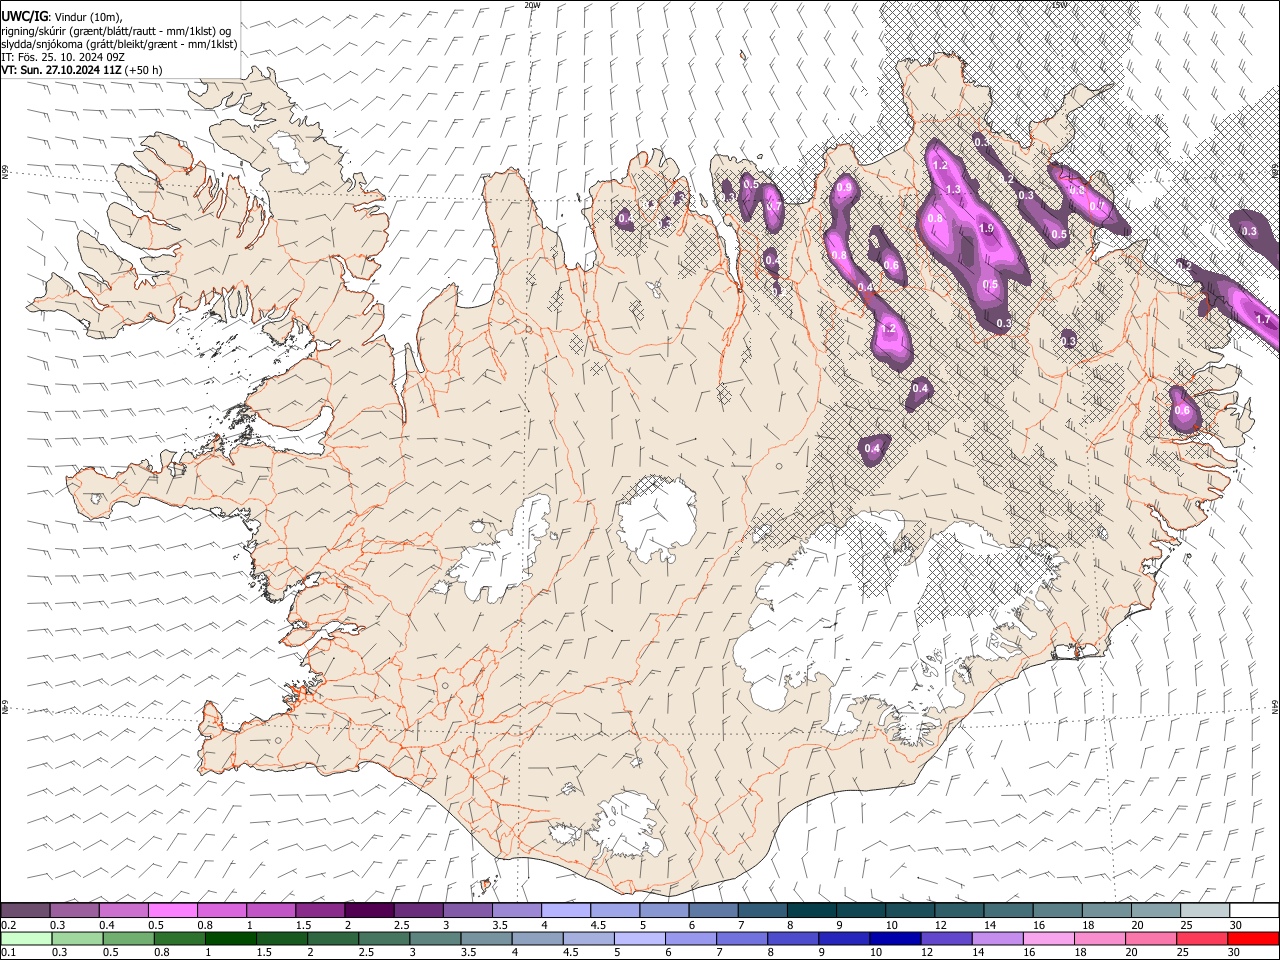Click the light pink swatch between 16 and 18 in the bottom legend row
The height and width of the screenshot is (960, 1280).
point(1049,938)
